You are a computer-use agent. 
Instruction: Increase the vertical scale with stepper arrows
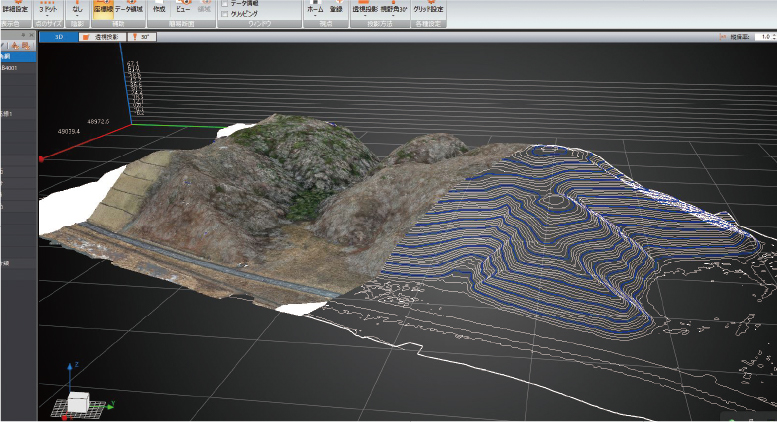coord(774,37)
